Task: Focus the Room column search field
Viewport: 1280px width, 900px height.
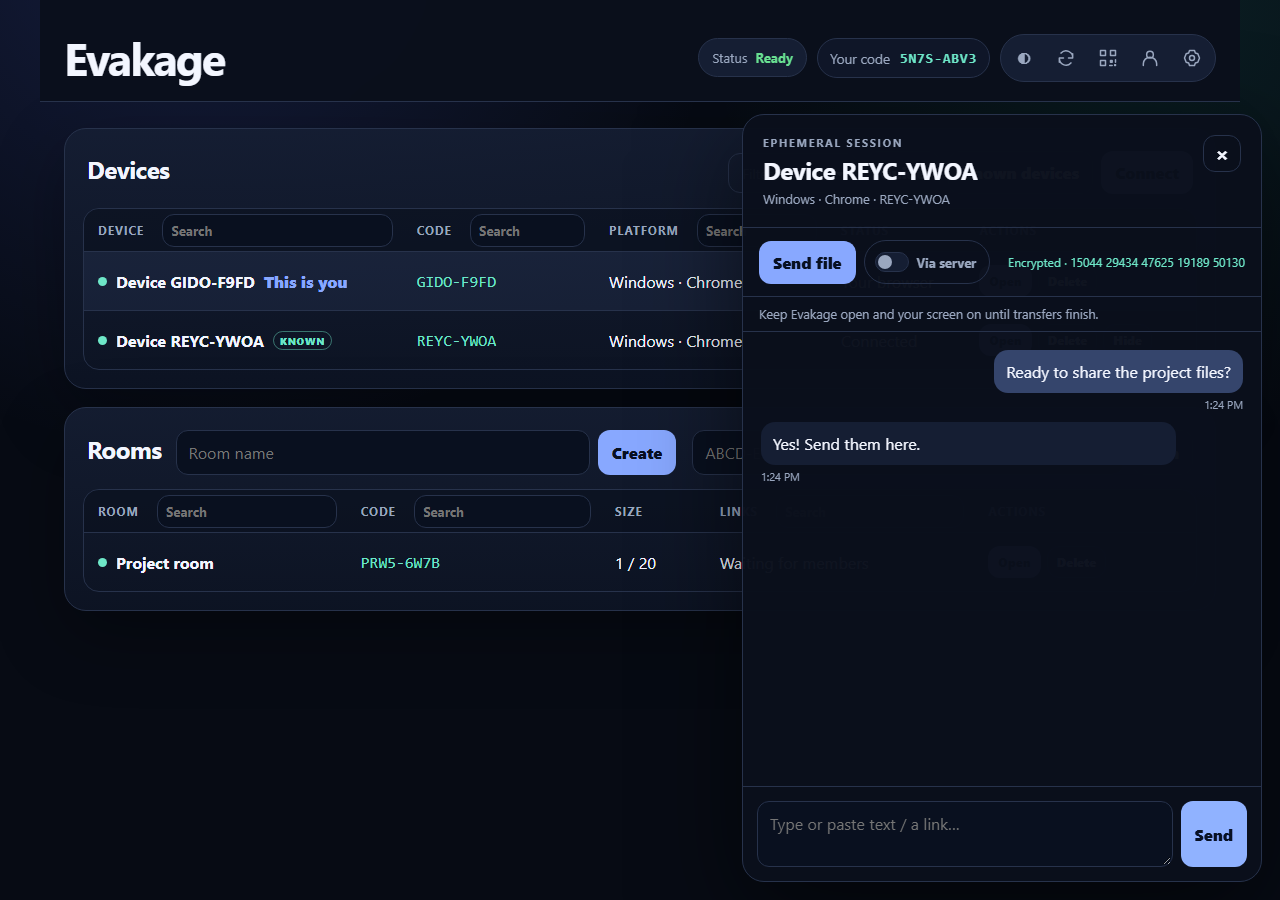Action: tap(246, 512)
